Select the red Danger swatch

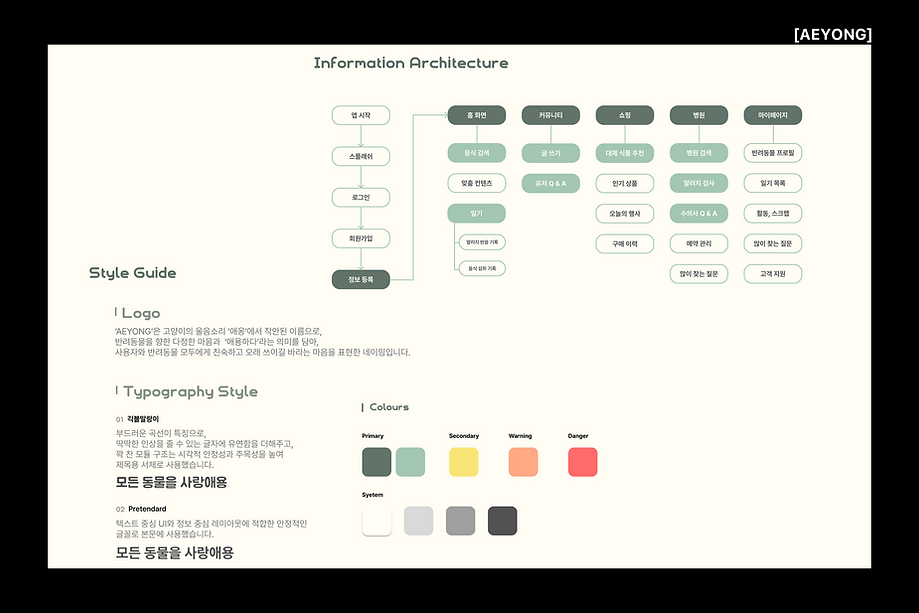click(583, 462)
